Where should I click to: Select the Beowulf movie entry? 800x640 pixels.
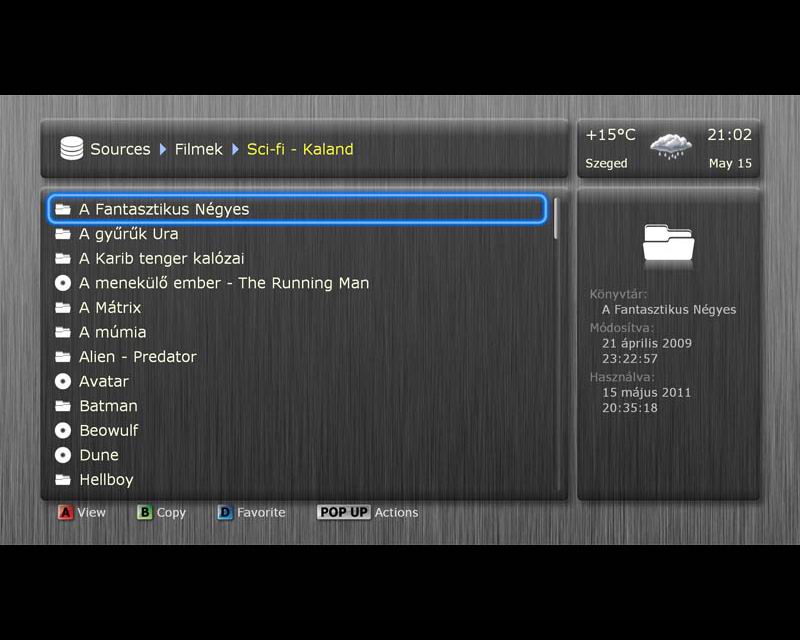point(109,430)
